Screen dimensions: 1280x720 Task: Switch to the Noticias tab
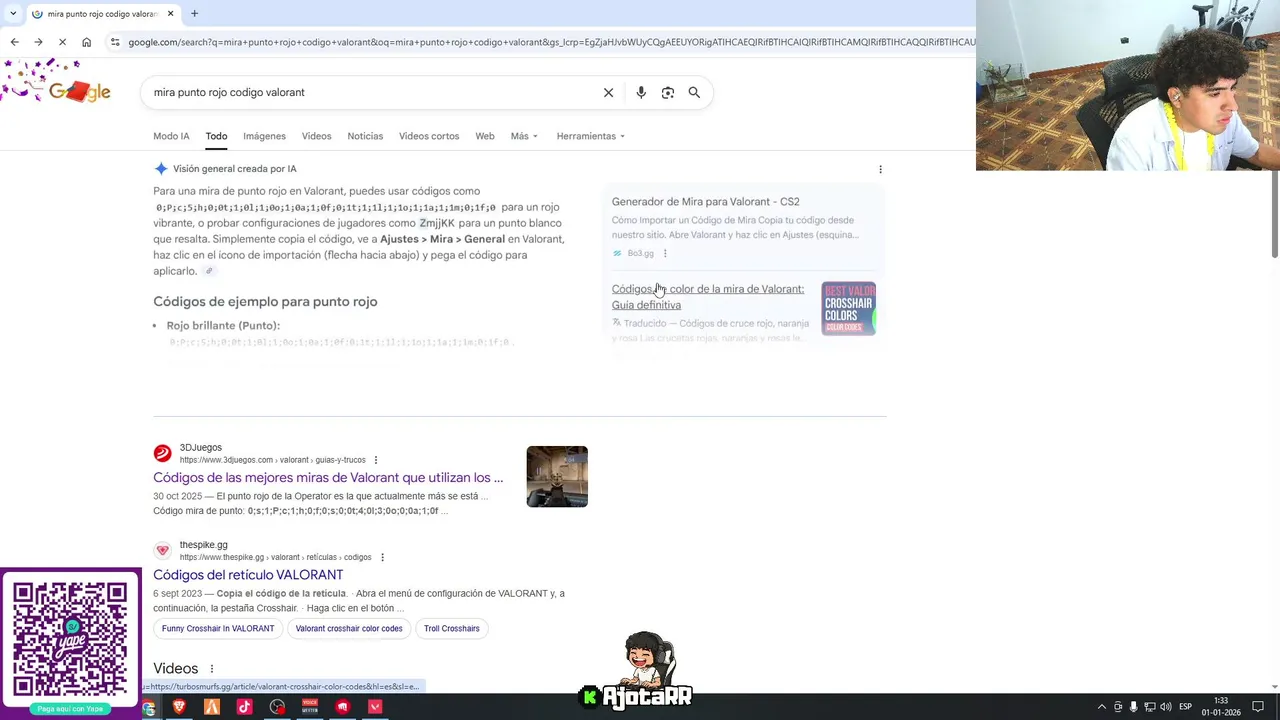365,136
